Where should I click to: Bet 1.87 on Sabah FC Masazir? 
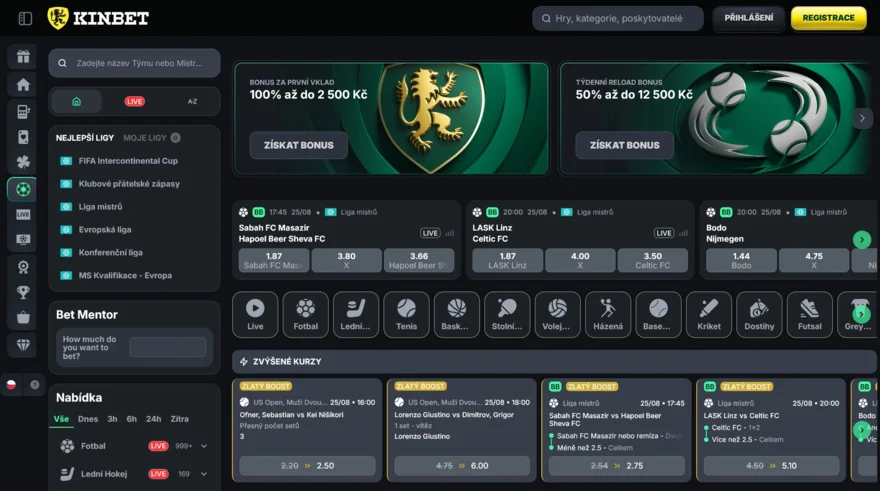[274, 260]
